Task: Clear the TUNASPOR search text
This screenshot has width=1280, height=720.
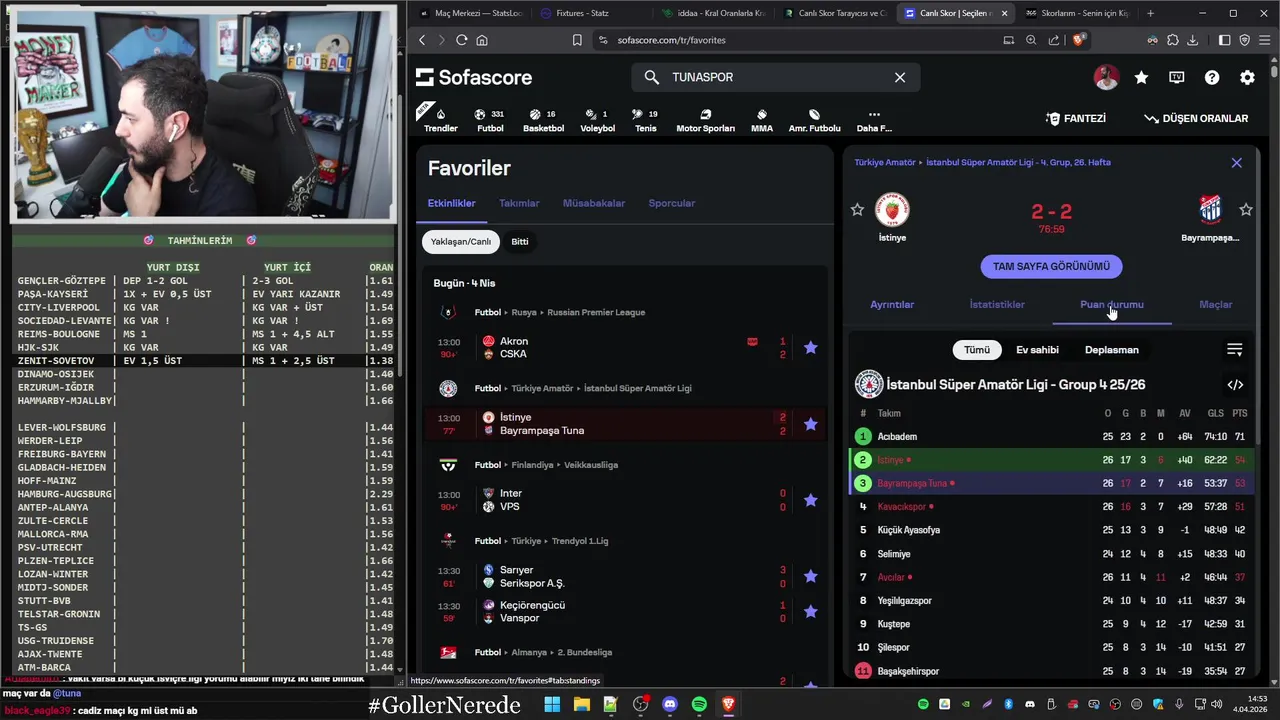Action: point(900,77)
